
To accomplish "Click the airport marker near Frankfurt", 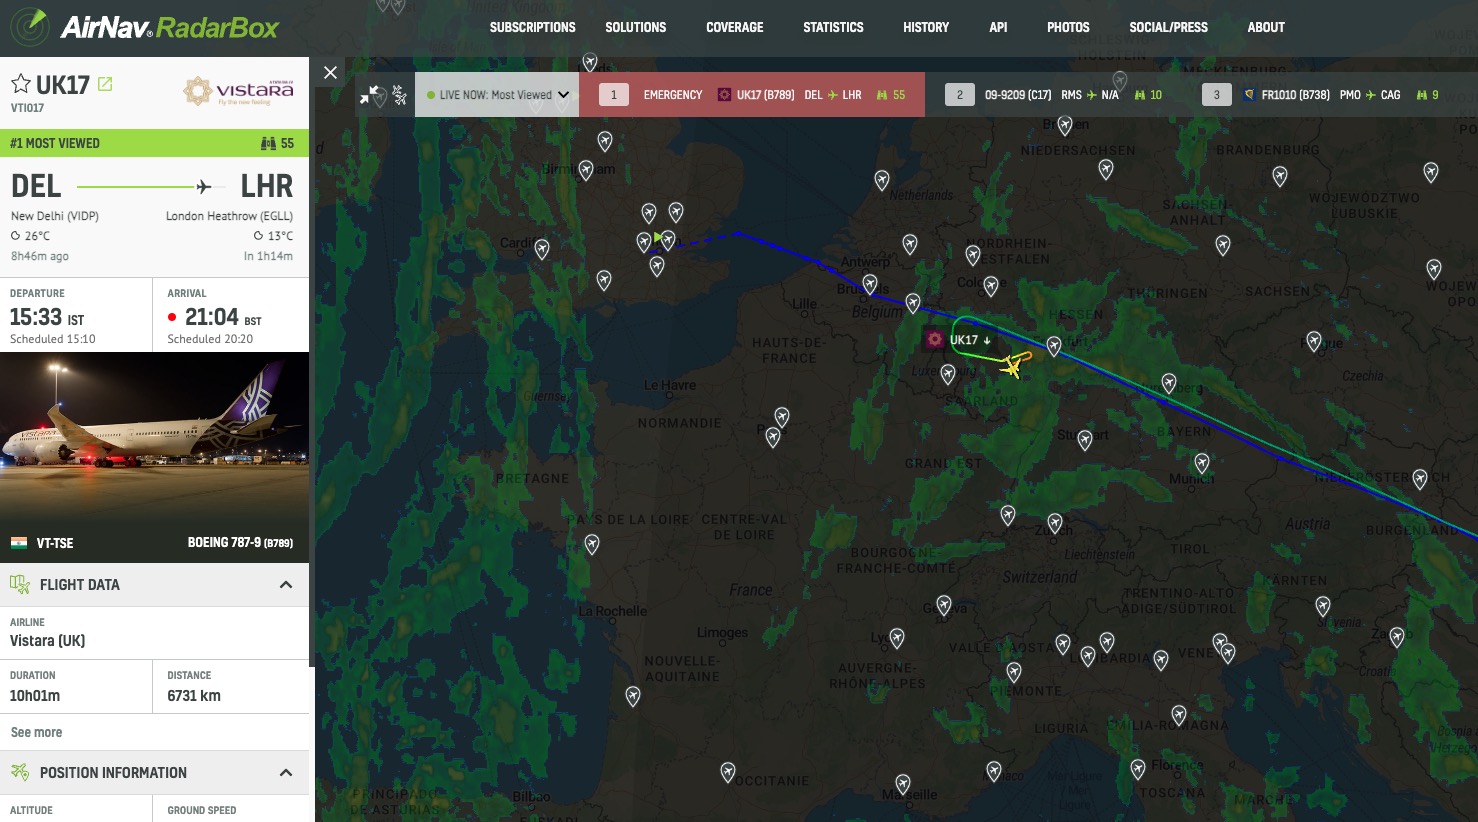I will 1054,346.
